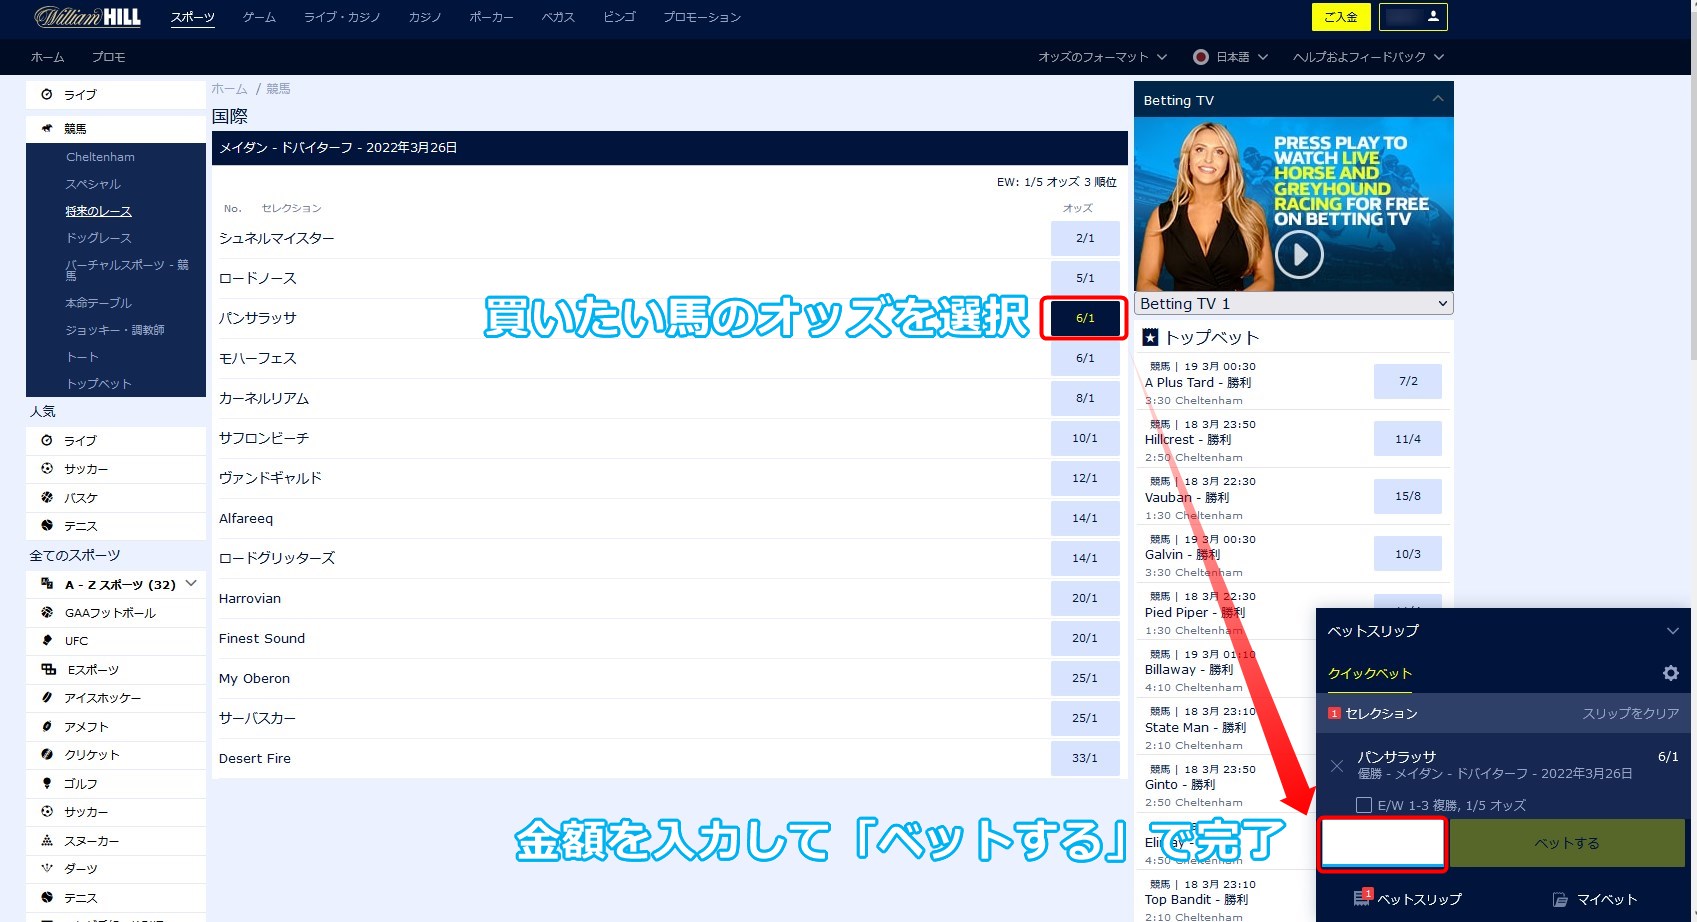Select A Plus Tard odds 7/2
The image size is (1697, 922).
[x=1408, y=381]
